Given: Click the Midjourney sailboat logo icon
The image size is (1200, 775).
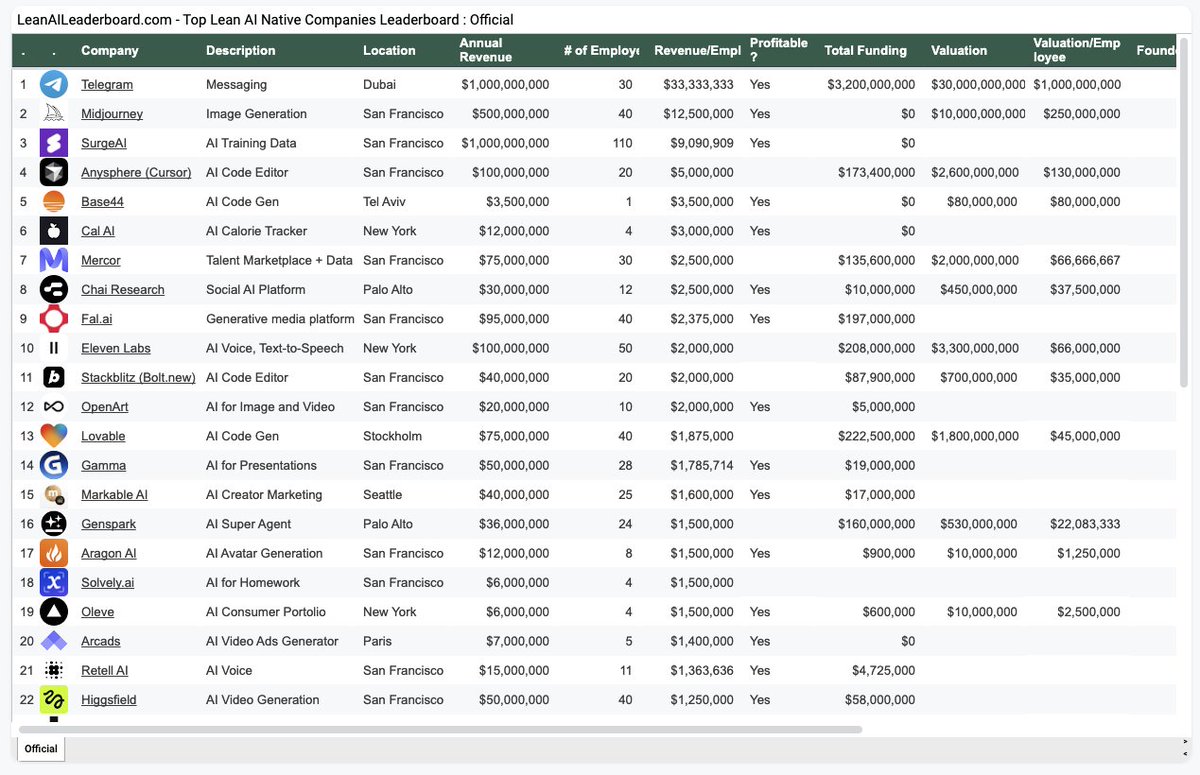Looking at the screenshot, I should coord(54,114).
